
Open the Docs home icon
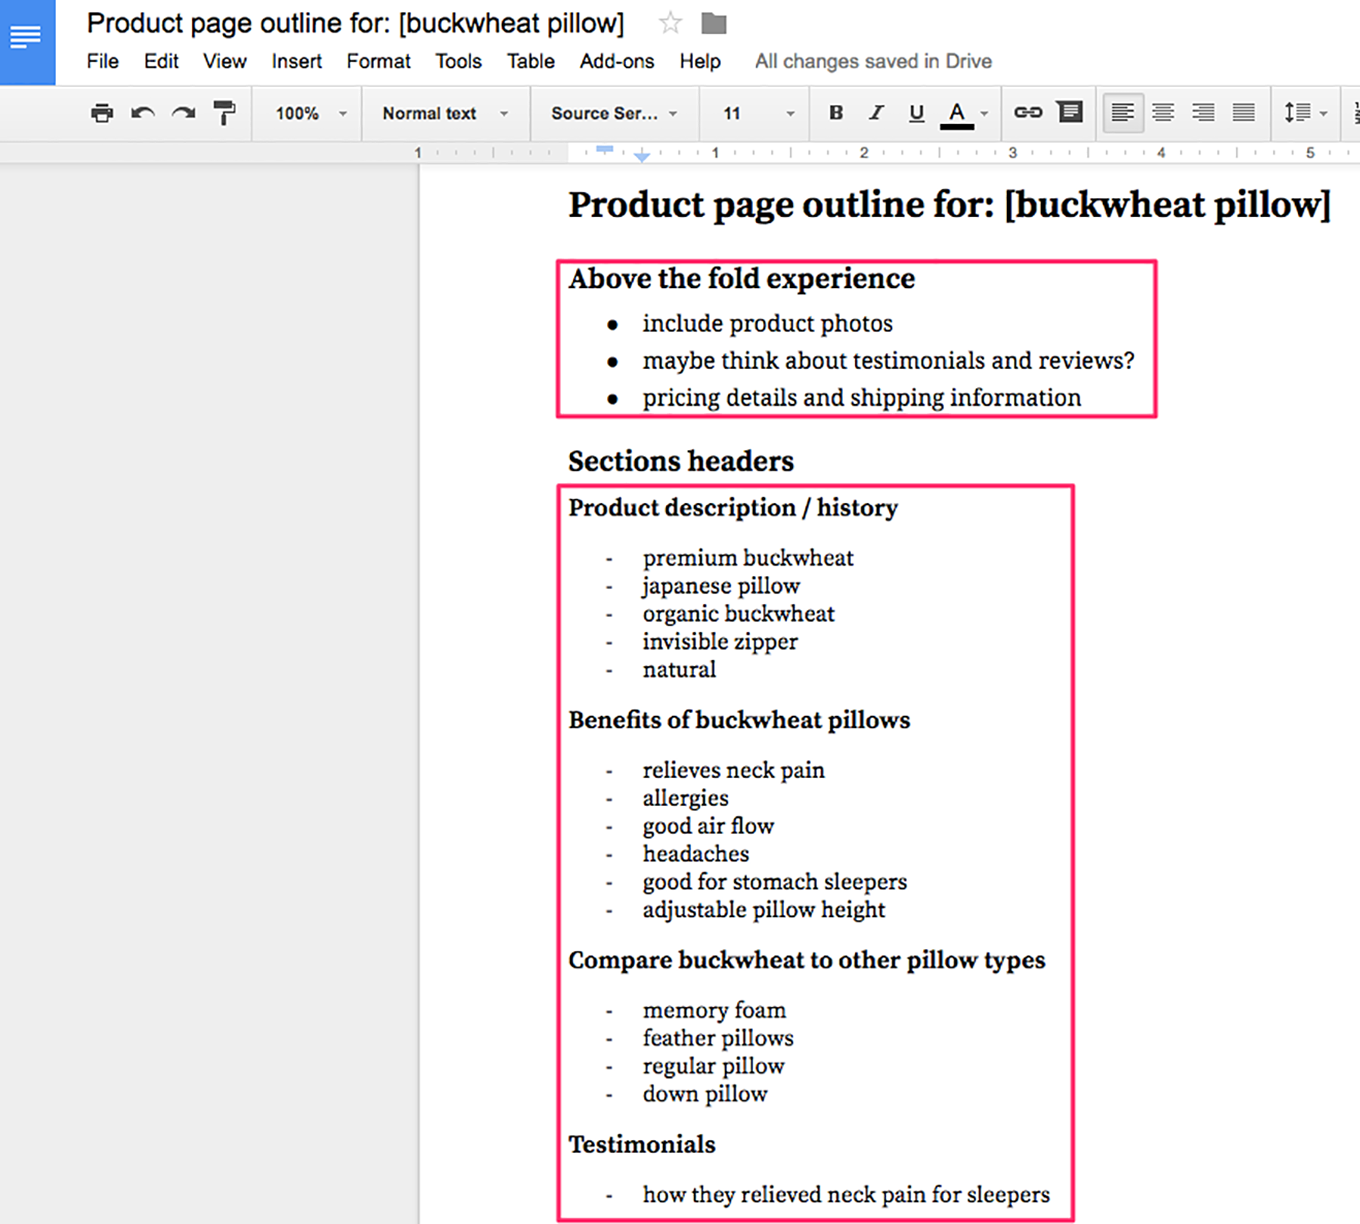[27, 40]
